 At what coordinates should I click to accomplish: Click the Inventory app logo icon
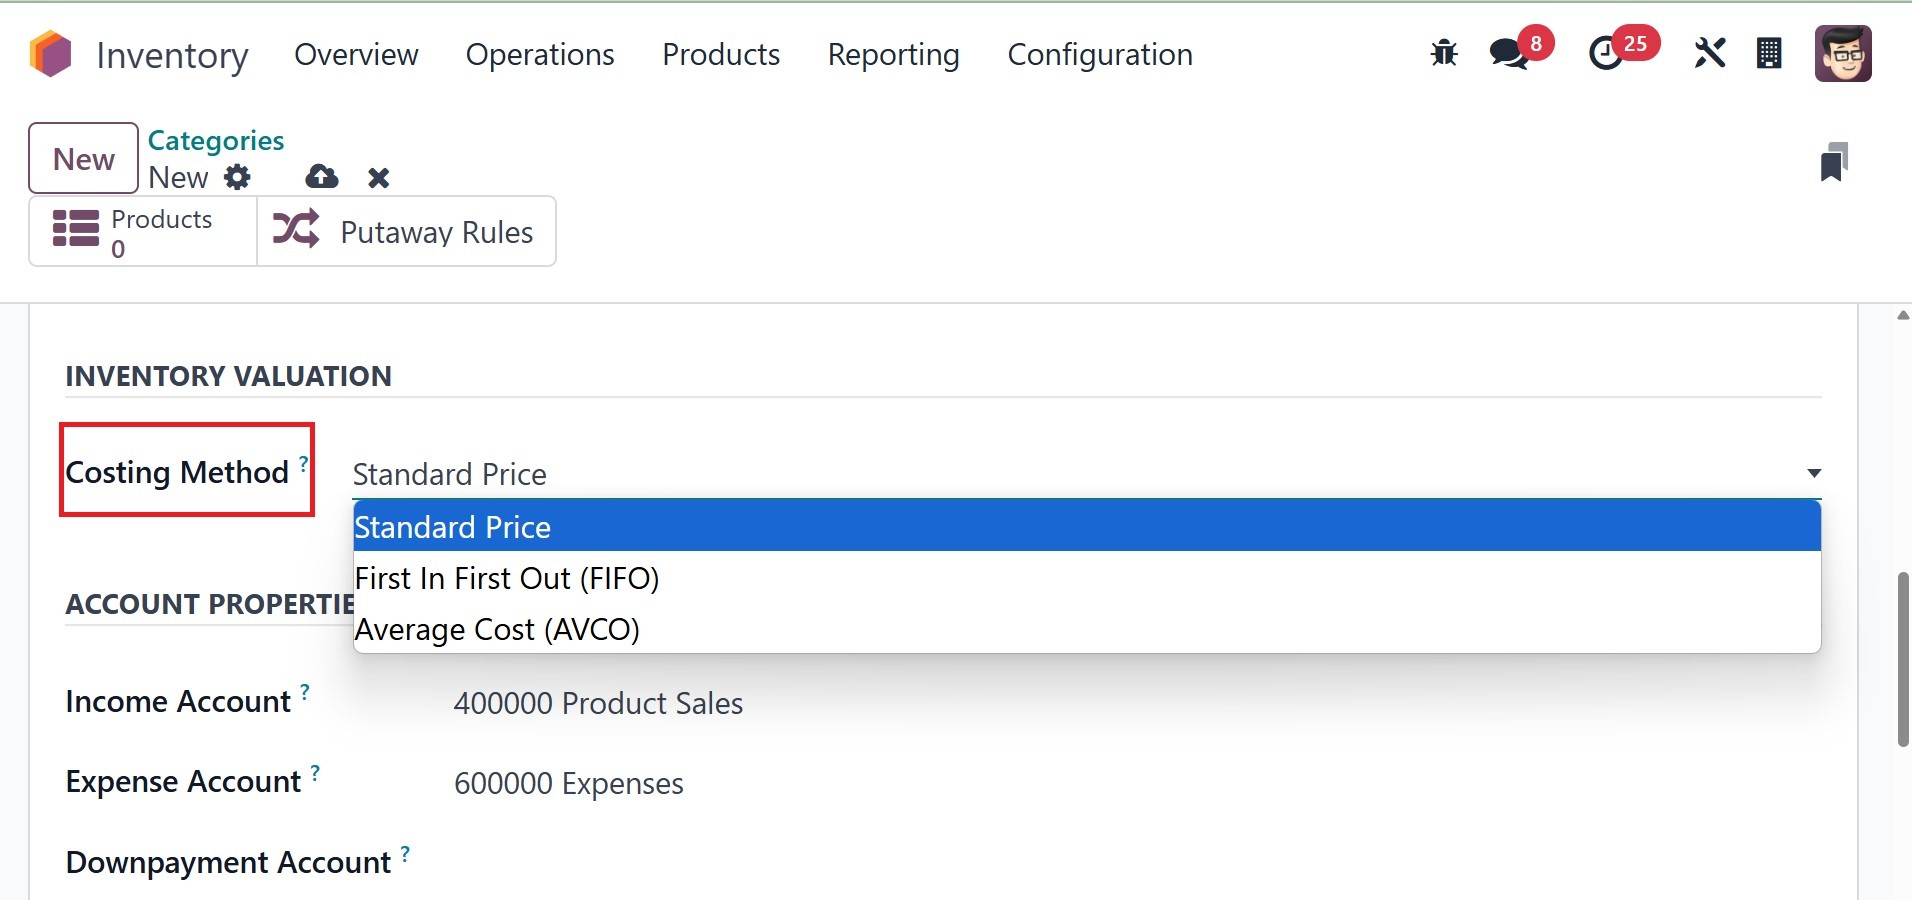tap(51, 54)
